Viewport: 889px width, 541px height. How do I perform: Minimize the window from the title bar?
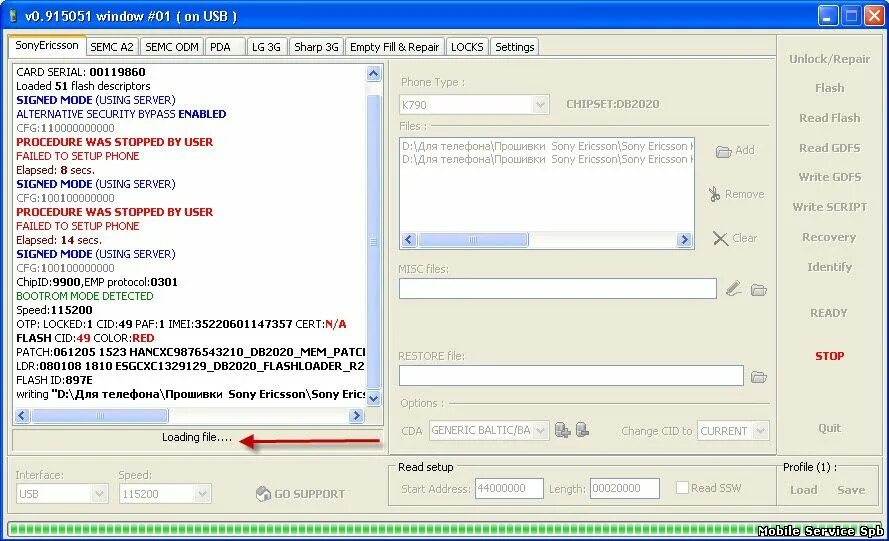(x=828, y=16)
